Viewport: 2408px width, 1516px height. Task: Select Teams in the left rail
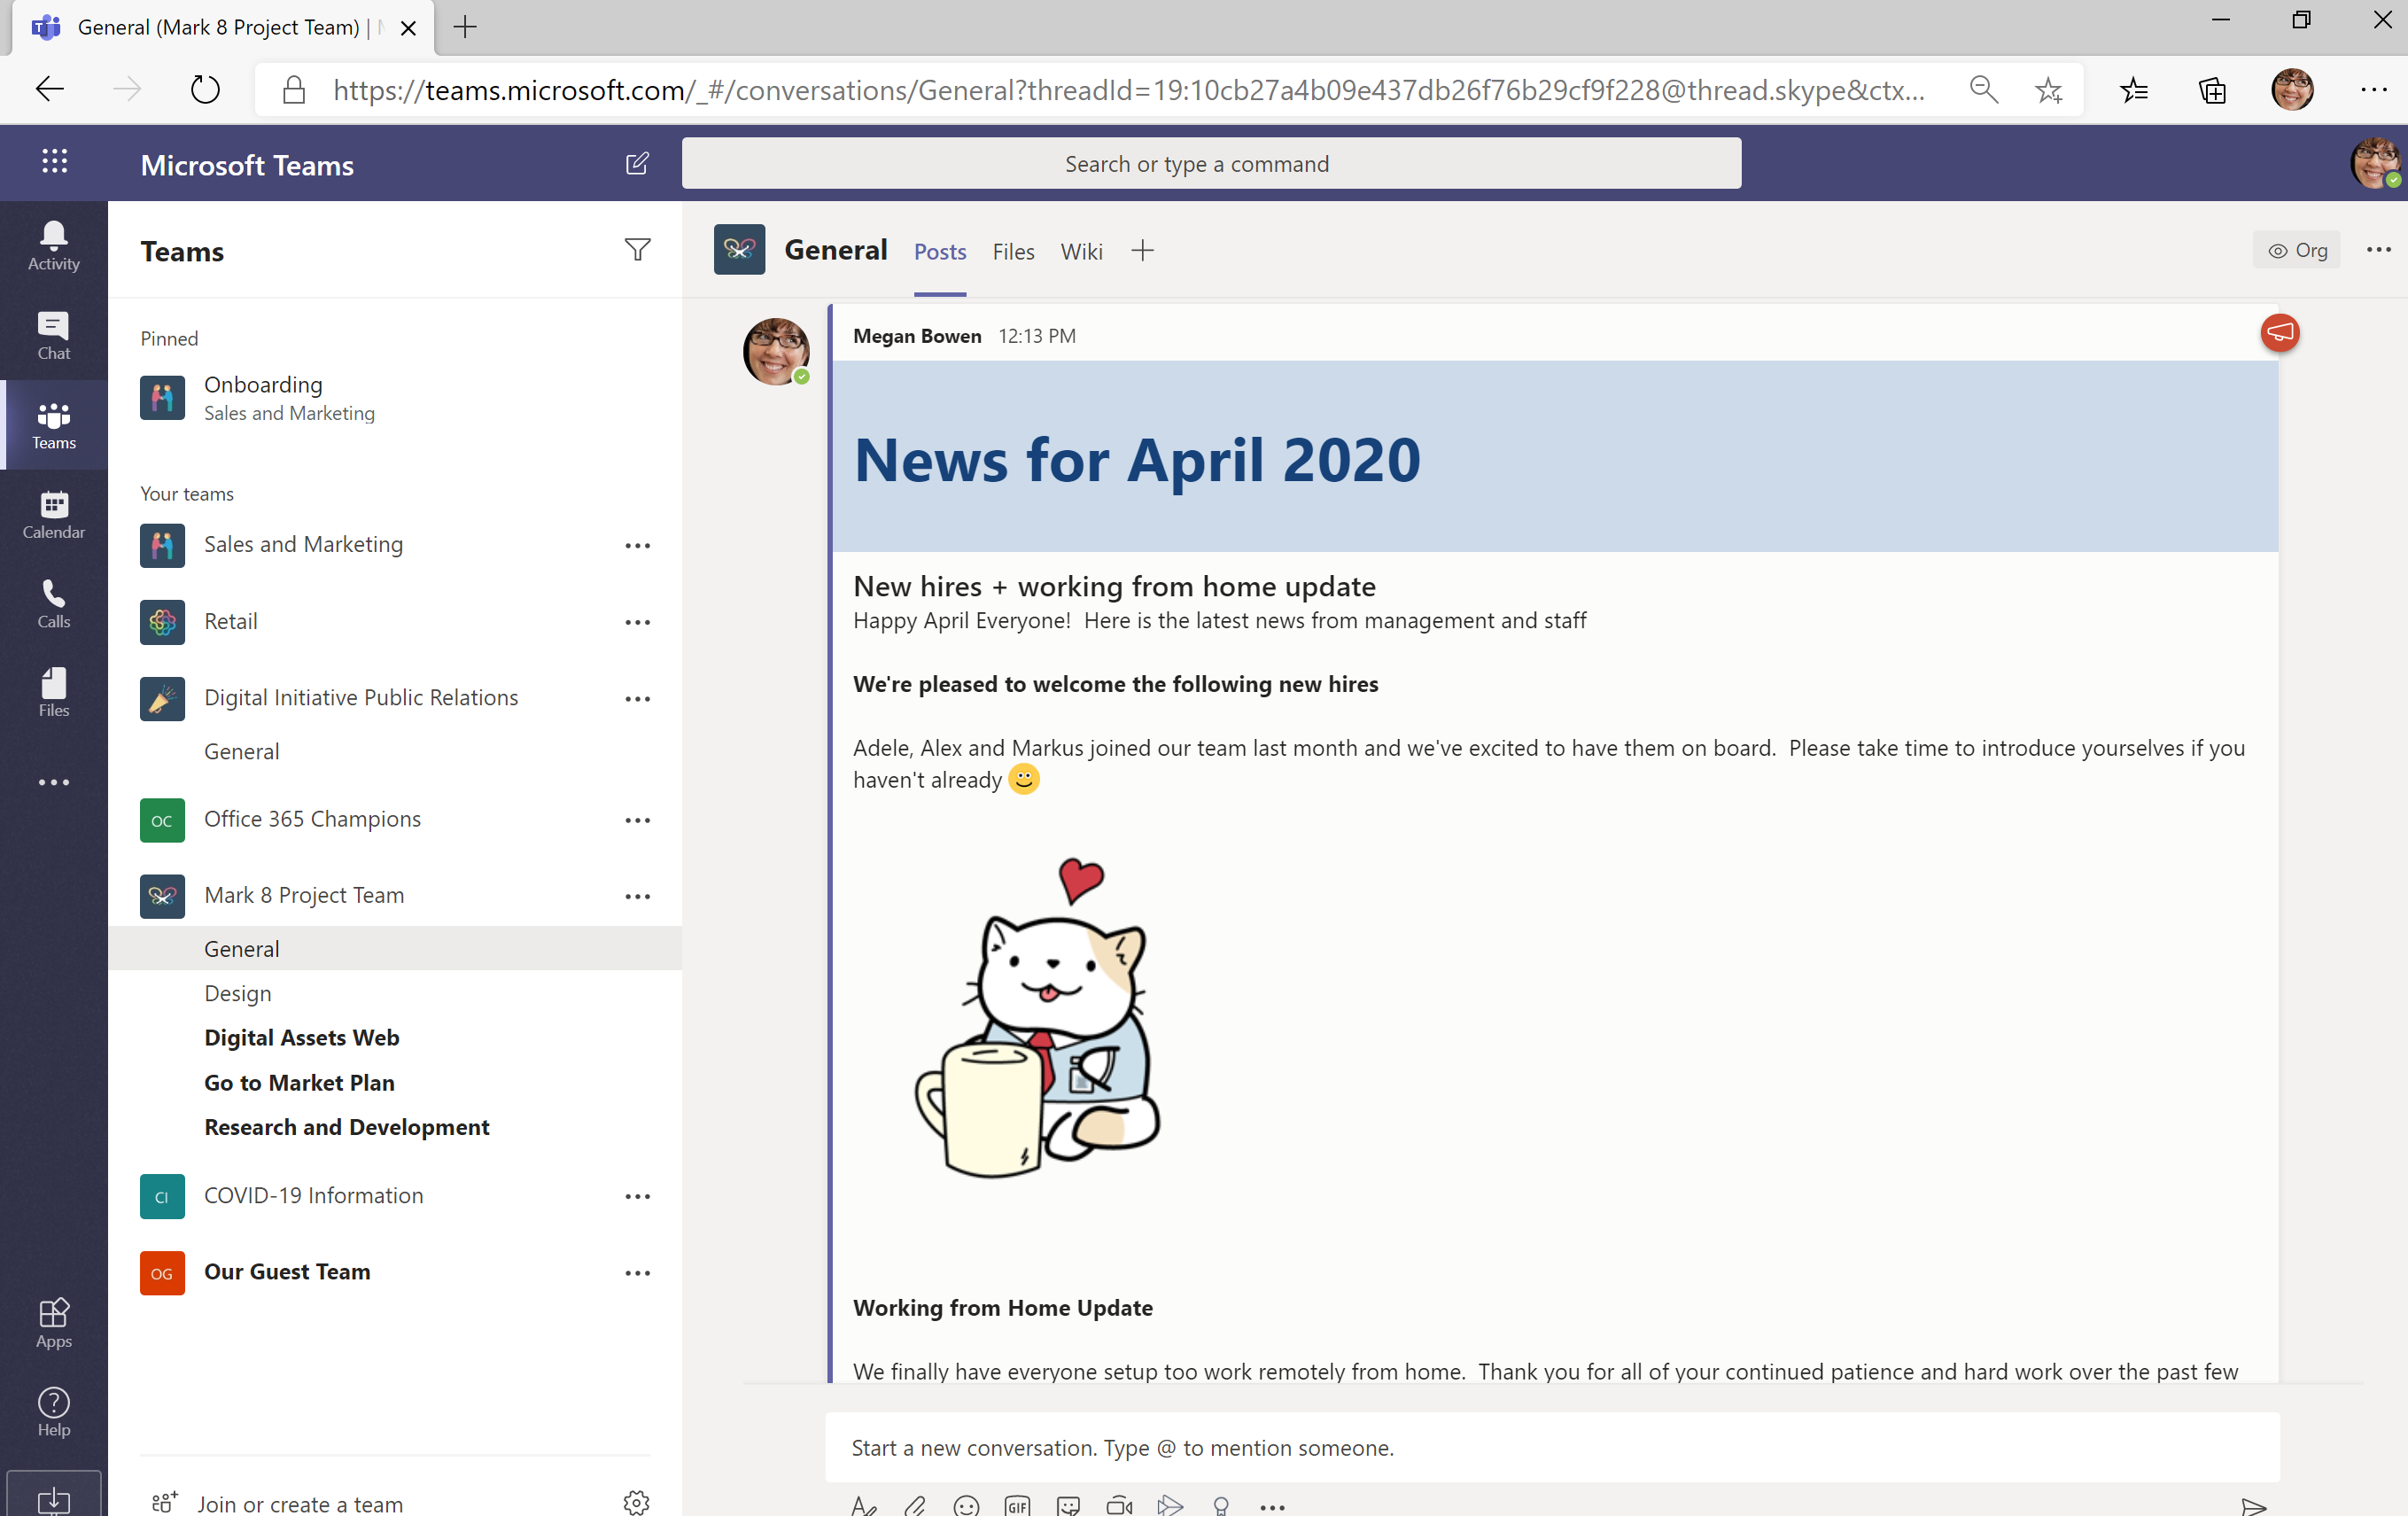pyautogui.click(x=54, y=425)
